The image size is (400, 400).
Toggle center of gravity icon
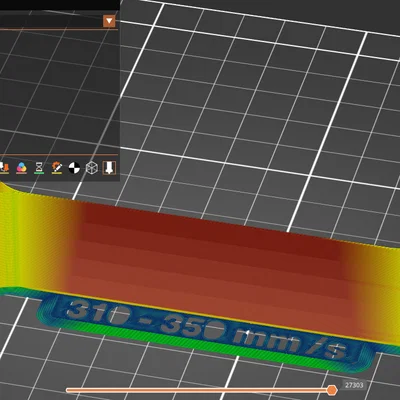tap(74, 168)
